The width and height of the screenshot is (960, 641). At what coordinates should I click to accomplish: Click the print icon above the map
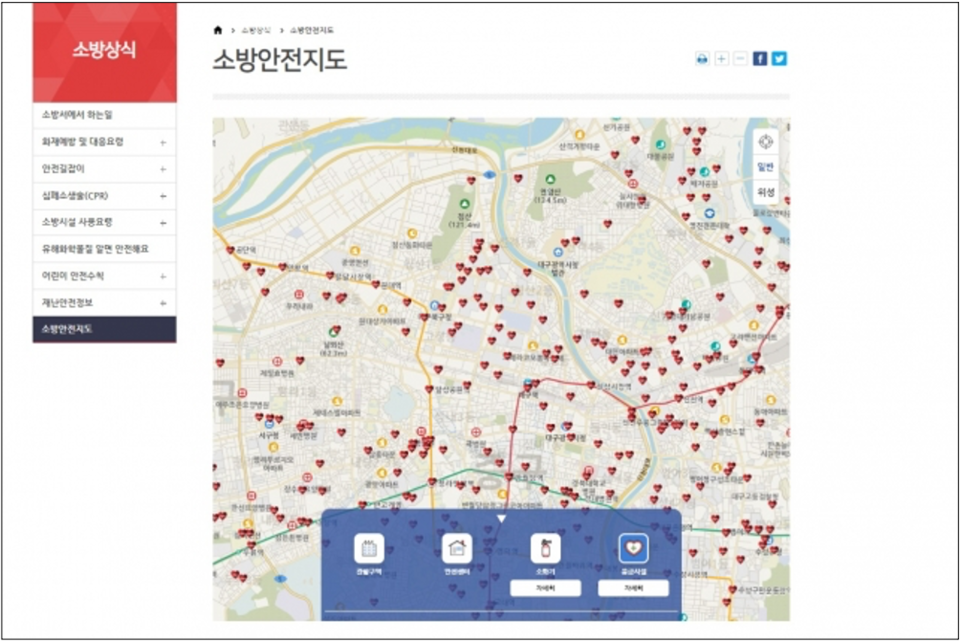702,58
